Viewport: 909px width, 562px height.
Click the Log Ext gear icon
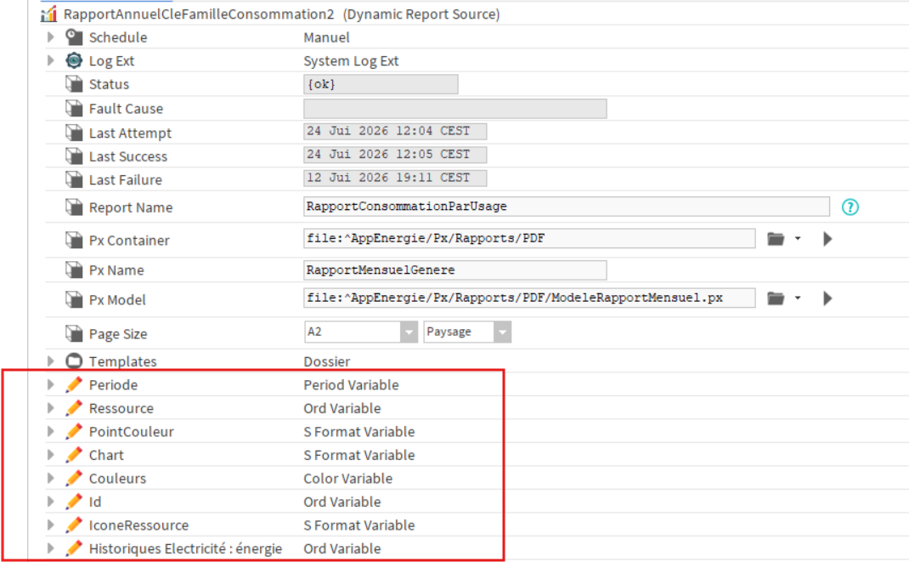click(74, 60)
